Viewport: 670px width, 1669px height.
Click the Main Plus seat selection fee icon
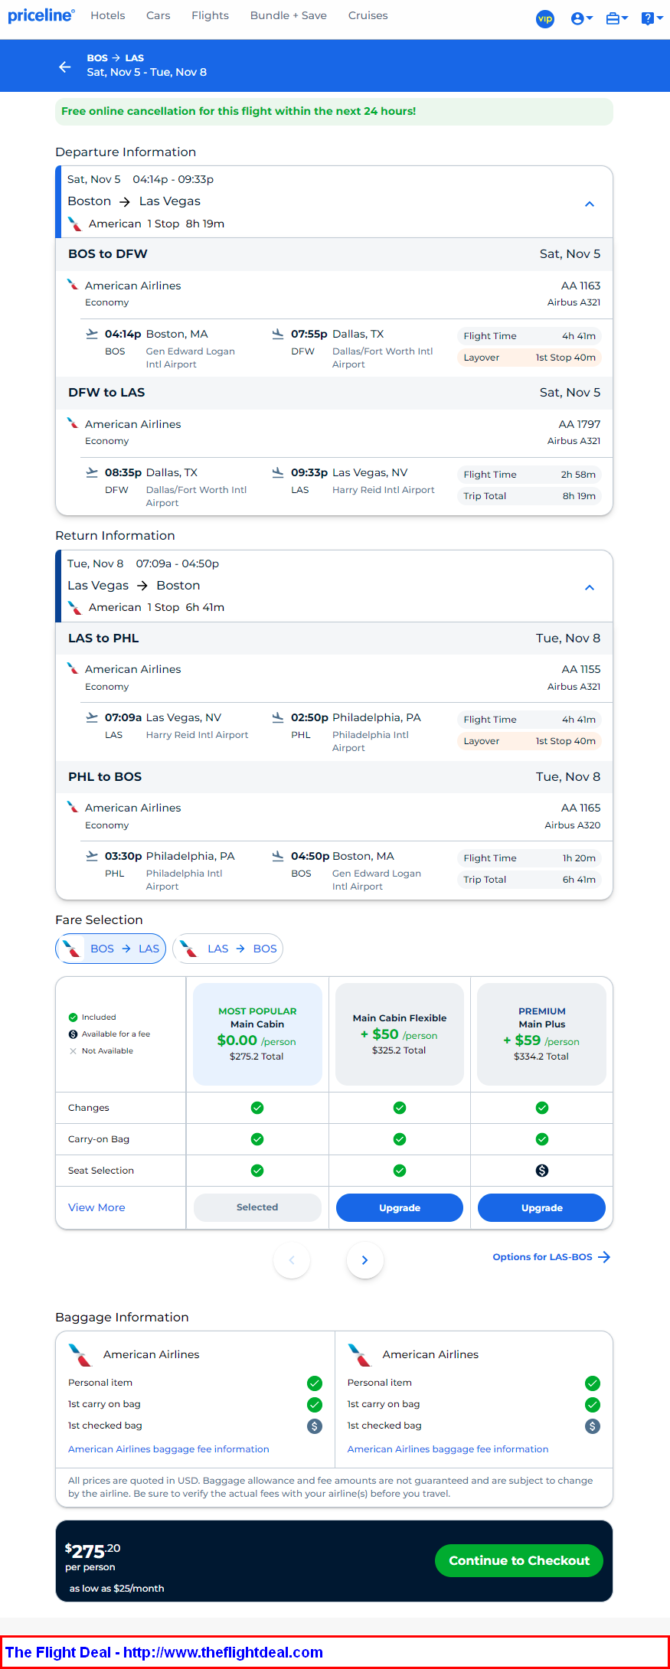tap(542, 1170)
